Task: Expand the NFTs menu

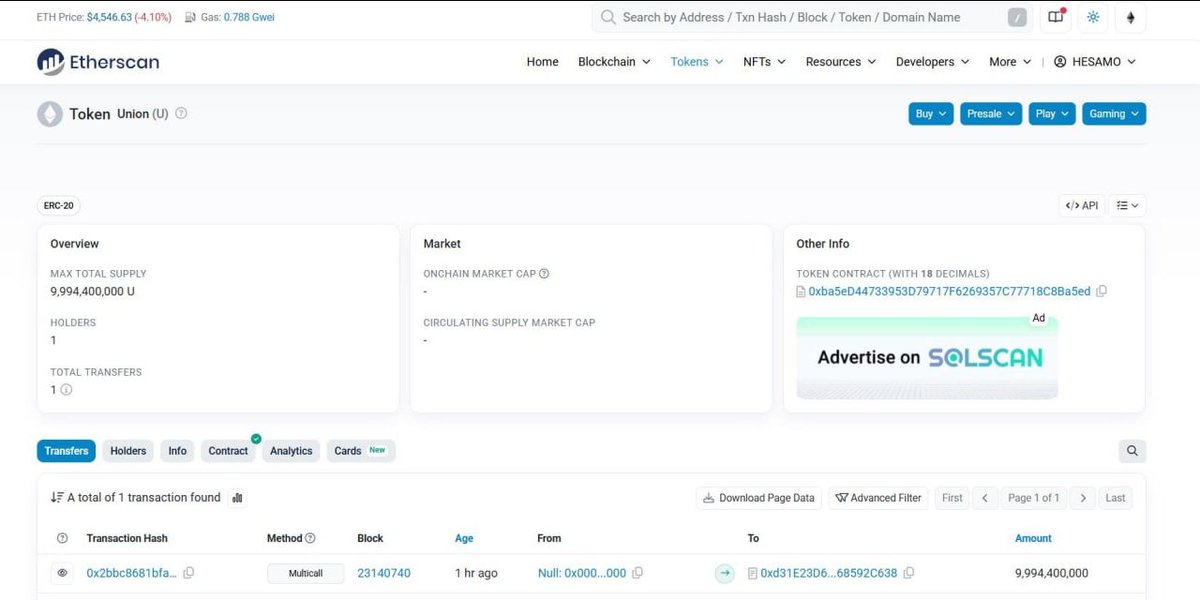Action: coord(764,62)
